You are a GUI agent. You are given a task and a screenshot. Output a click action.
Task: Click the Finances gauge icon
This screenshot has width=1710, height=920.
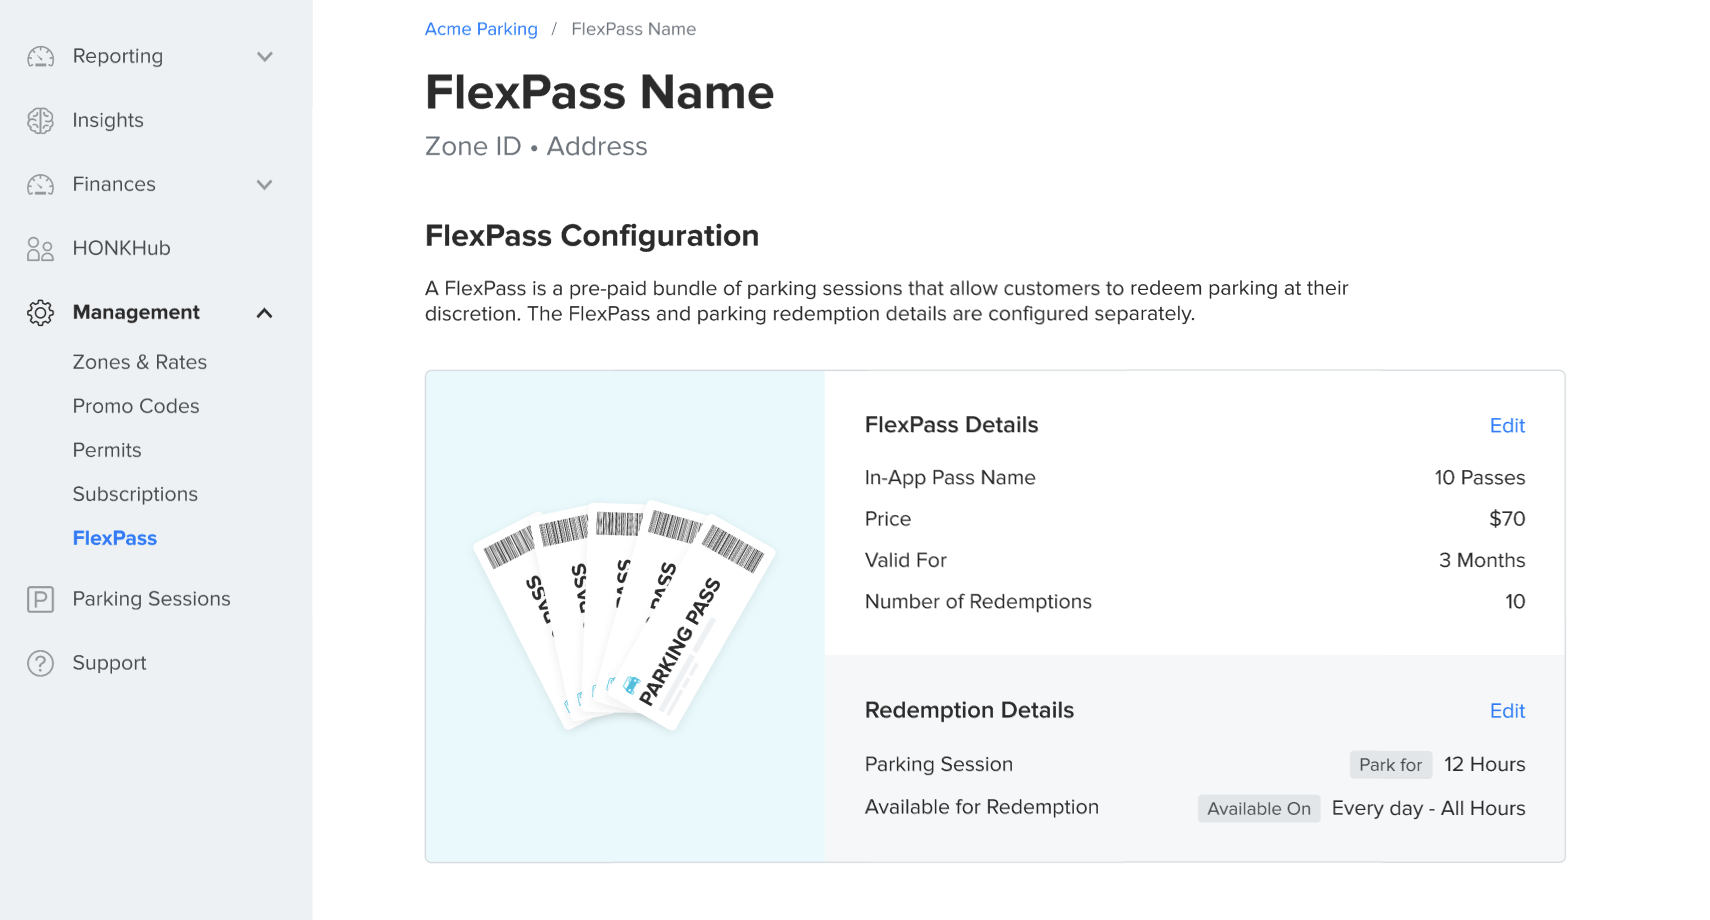coord(40,185)
